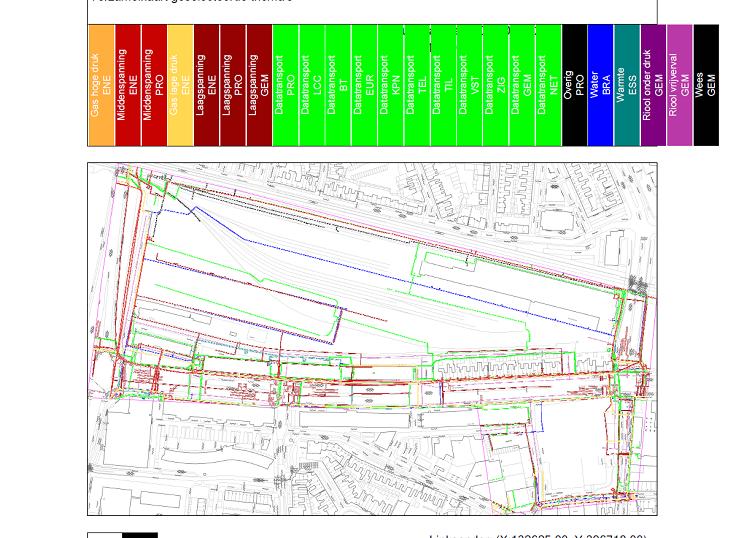
Task: Select the green Datatransport GEM legend swatch
Action: coord(522,85)
